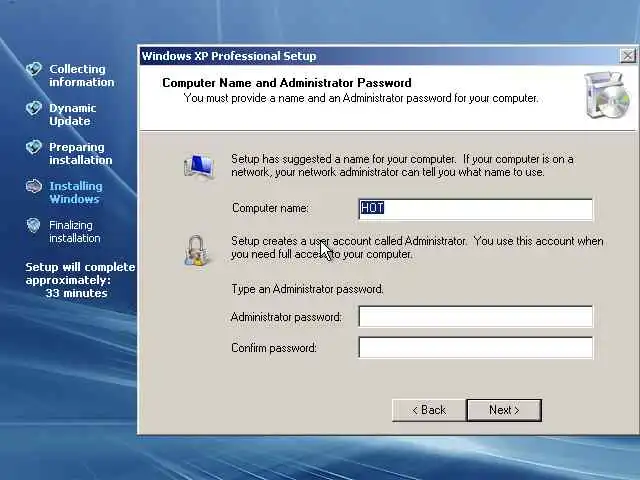Click the "Collecting information" step text
The image size is (640, 480).
(82, 76)
